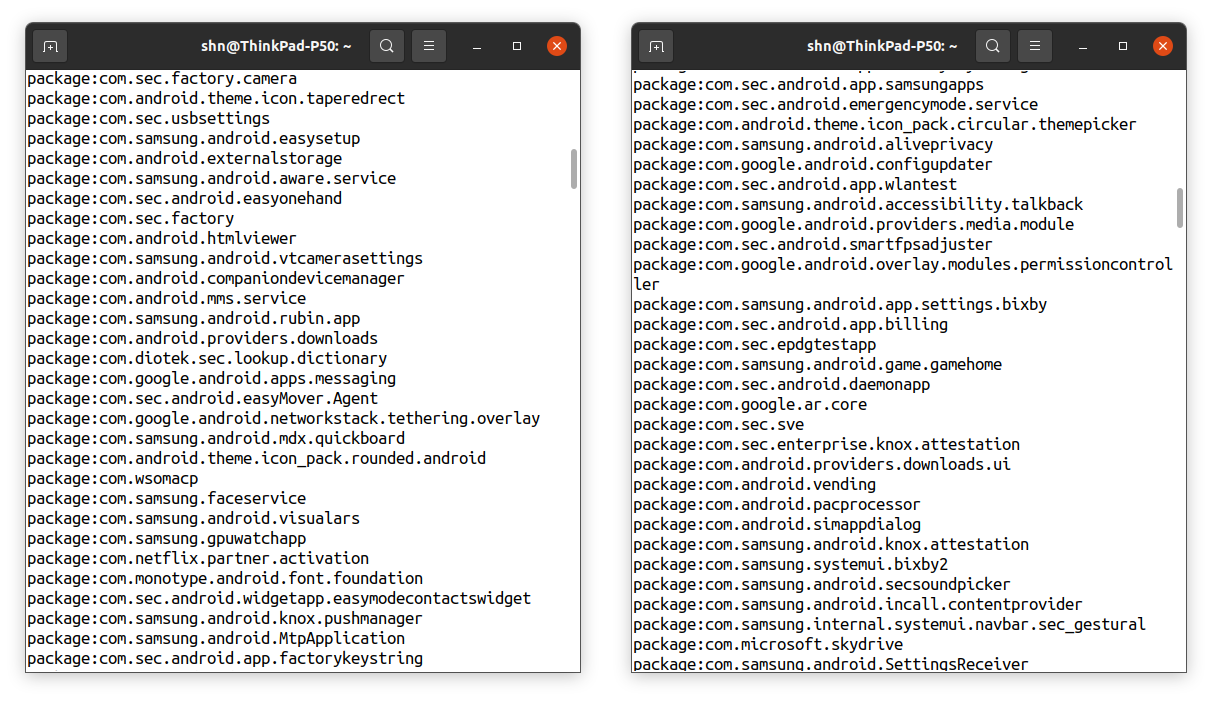Screen dimensions: 1212x701
Task: Click 'package:com.sec.android.emergencymode.service' line
Action: 836,104
